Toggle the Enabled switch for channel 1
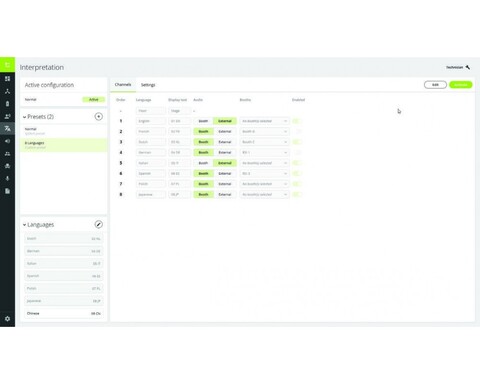 [297, 121]
